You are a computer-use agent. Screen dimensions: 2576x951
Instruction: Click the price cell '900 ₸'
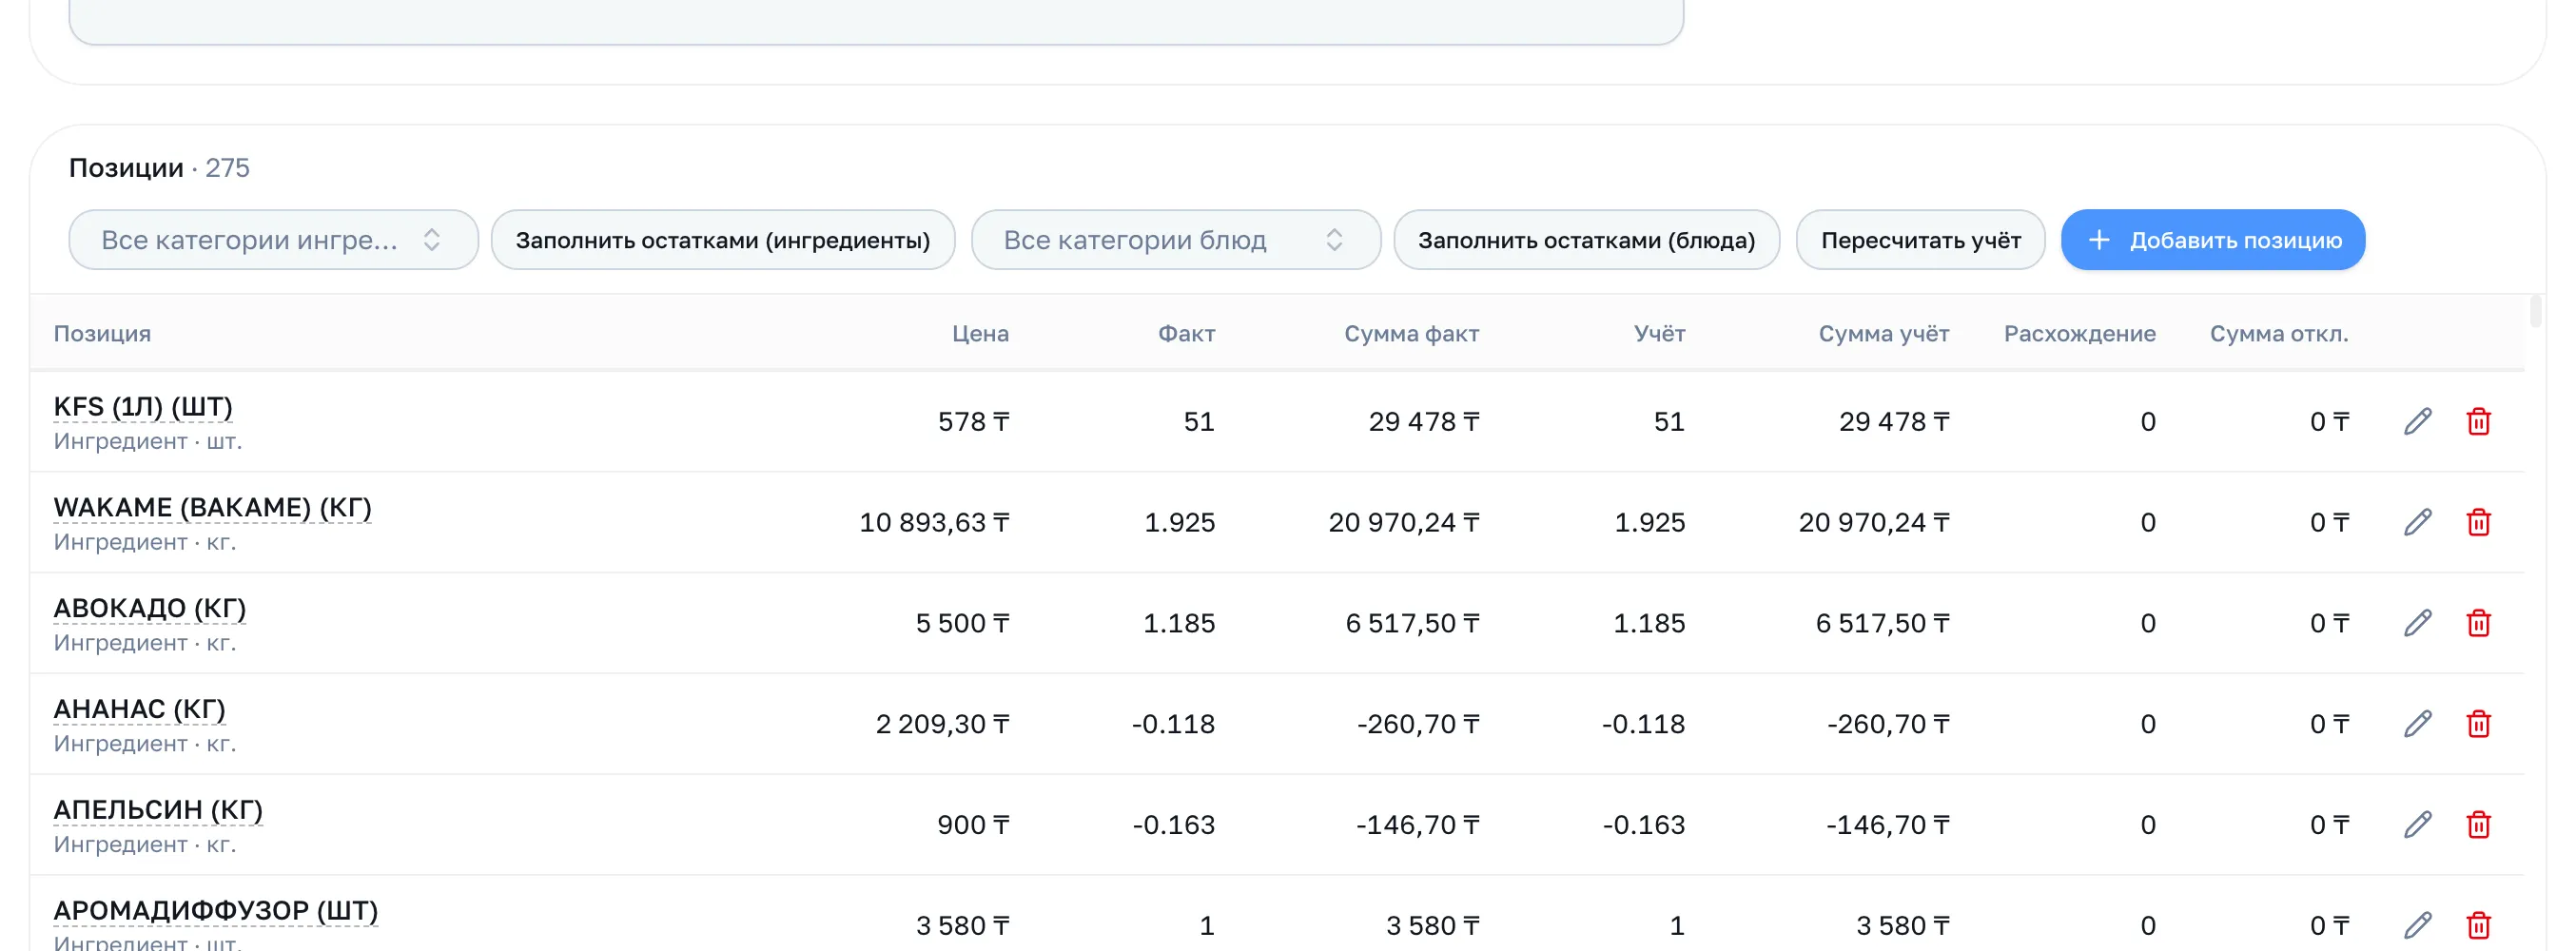point(973,825)
